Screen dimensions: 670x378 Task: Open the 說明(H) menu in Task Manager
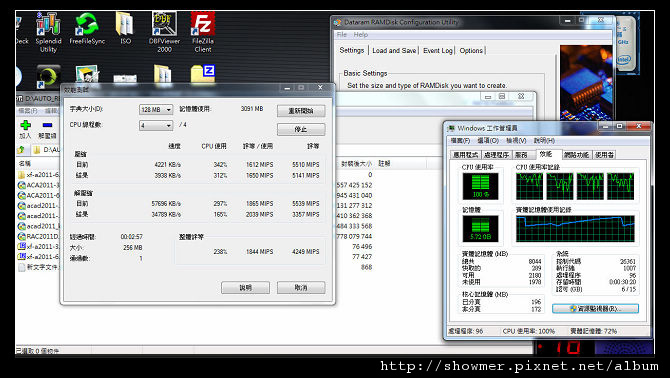point(544,141)
